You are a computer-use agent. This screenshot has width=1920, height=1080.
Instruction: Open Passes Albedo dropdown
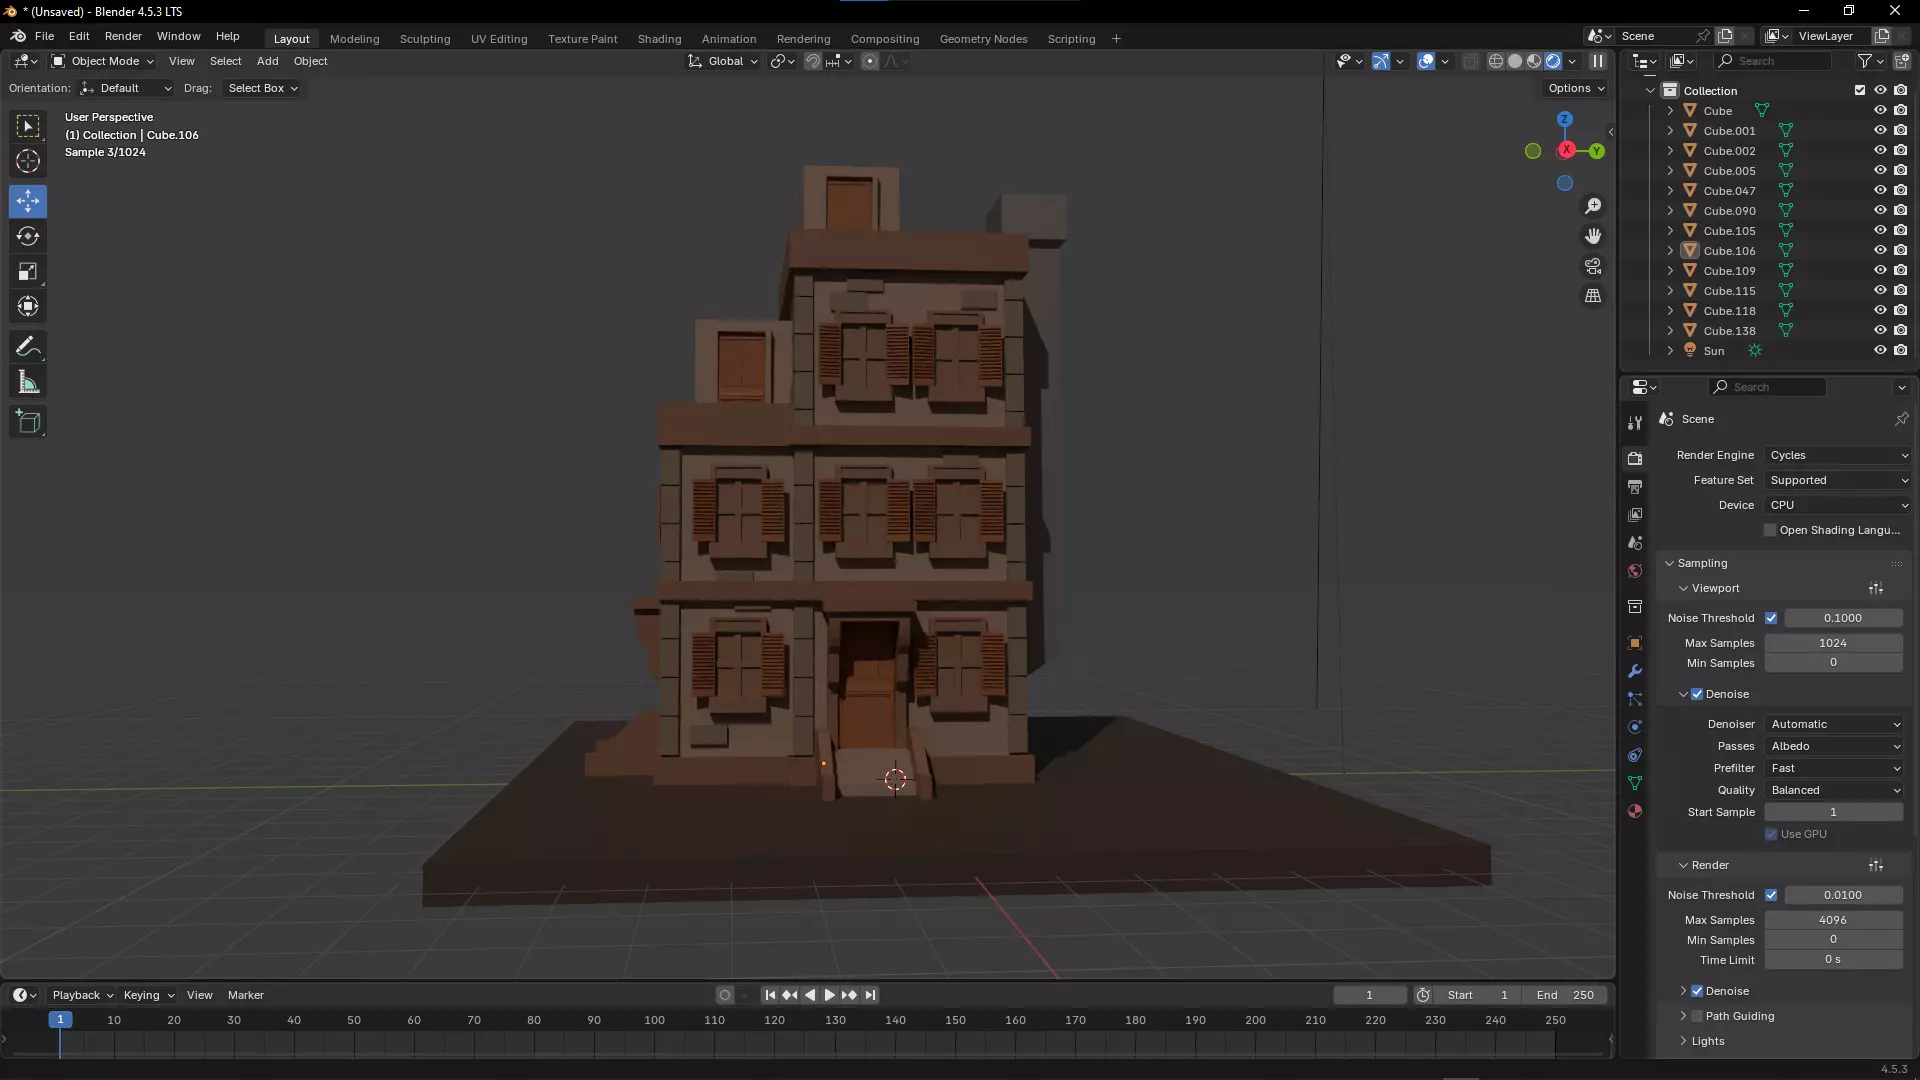[1834, 746]
